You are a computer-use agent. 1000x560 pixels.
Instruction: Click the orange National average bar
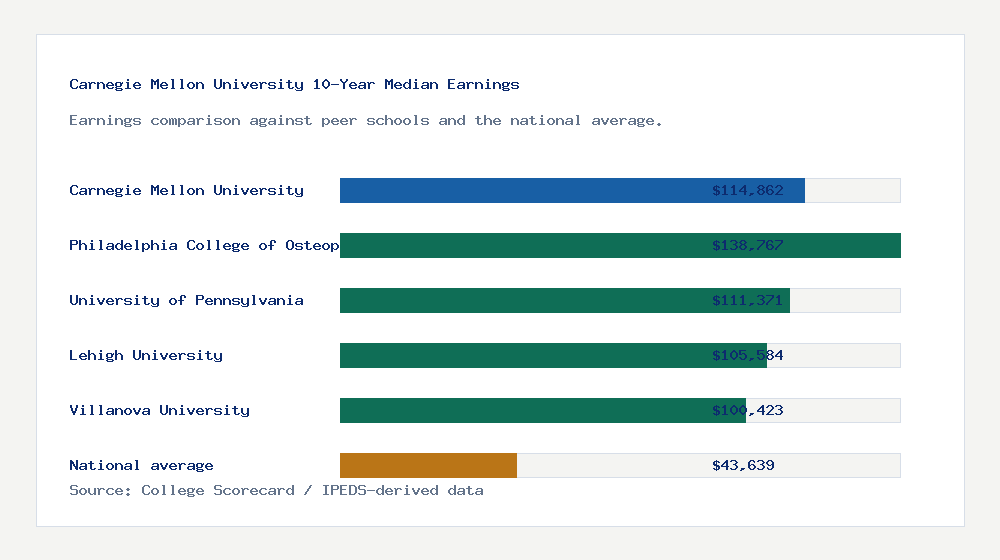428,466
